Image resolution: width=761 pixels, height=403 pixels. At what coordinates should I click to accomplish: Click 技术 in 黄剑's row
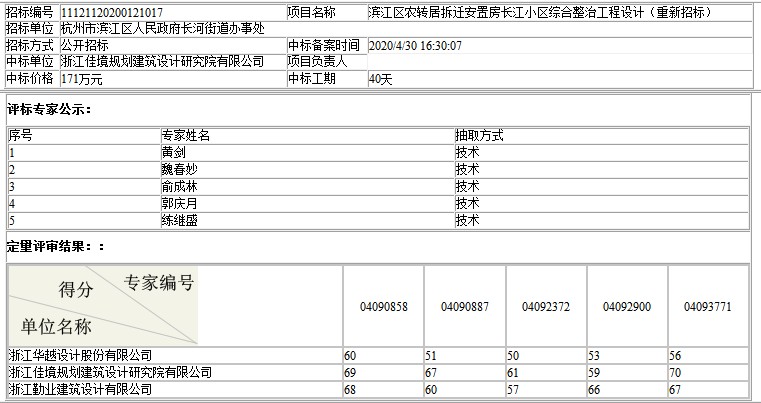(x=467, y=152)
